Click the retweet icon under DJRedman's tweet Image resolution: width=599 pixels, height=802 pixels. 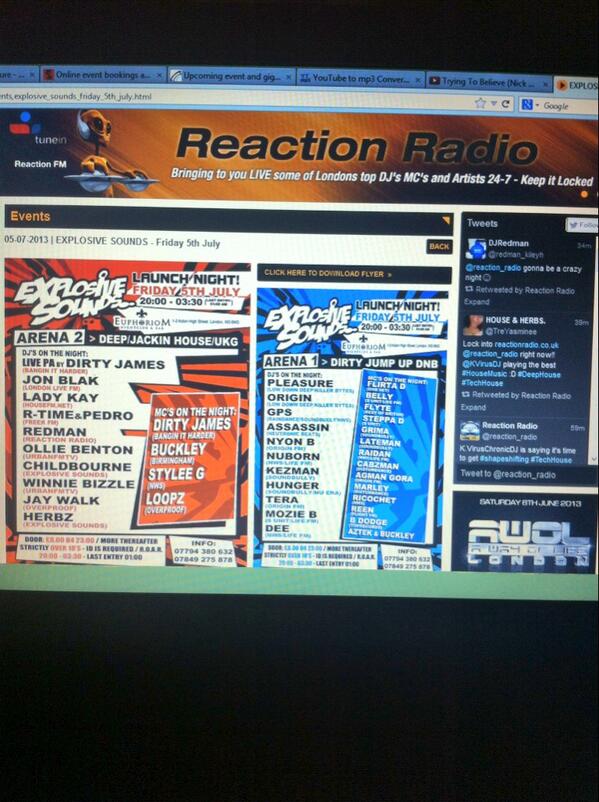(469, 289)
